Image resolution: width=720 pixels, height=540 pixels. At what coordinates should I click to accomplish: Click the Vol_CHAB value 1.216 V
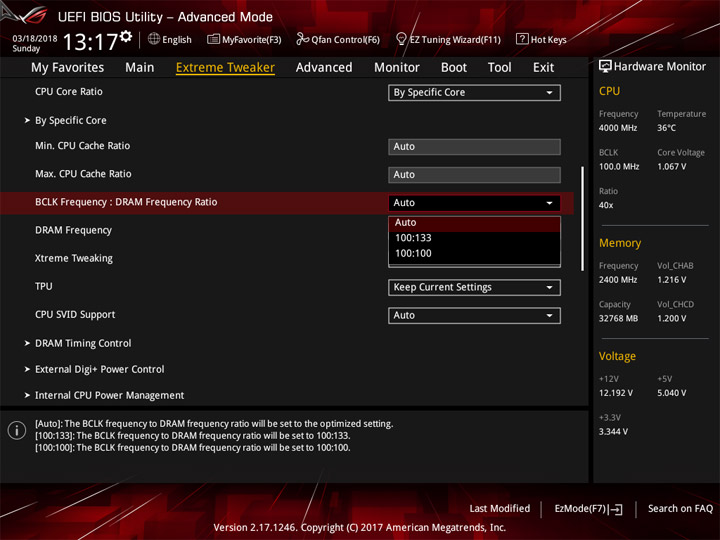coord(672,280)
